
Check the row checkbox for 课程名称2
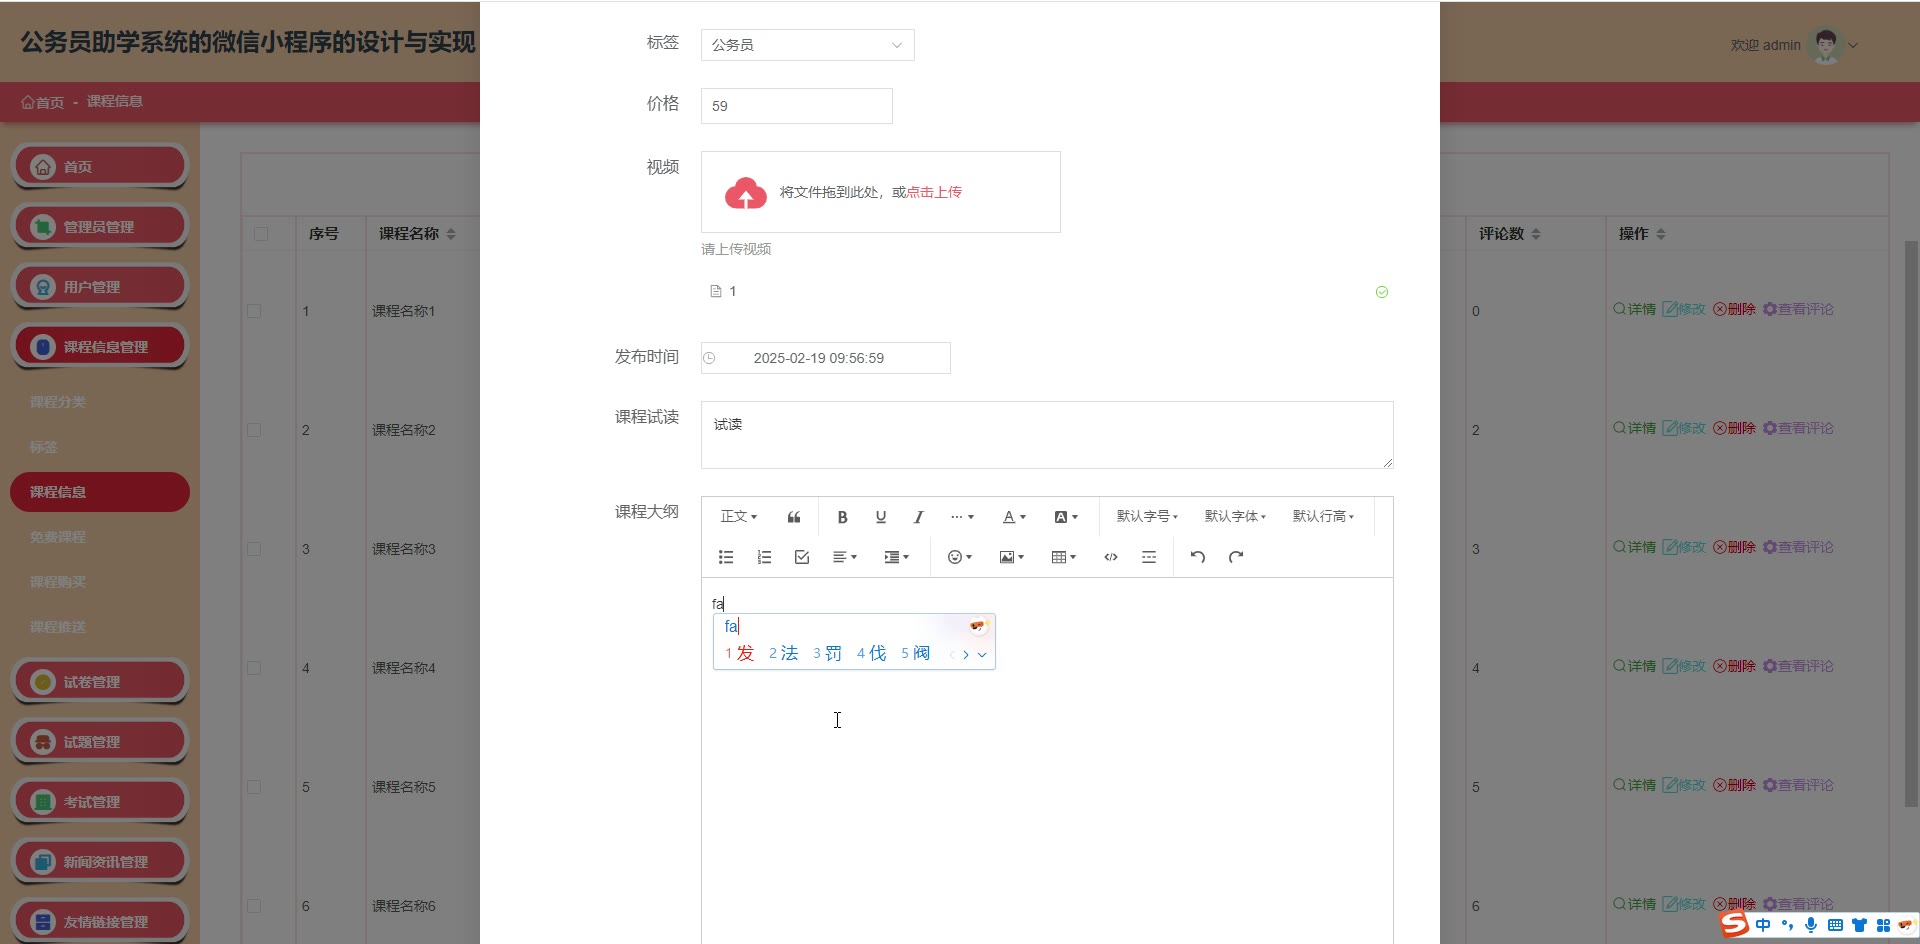(254, 430)
